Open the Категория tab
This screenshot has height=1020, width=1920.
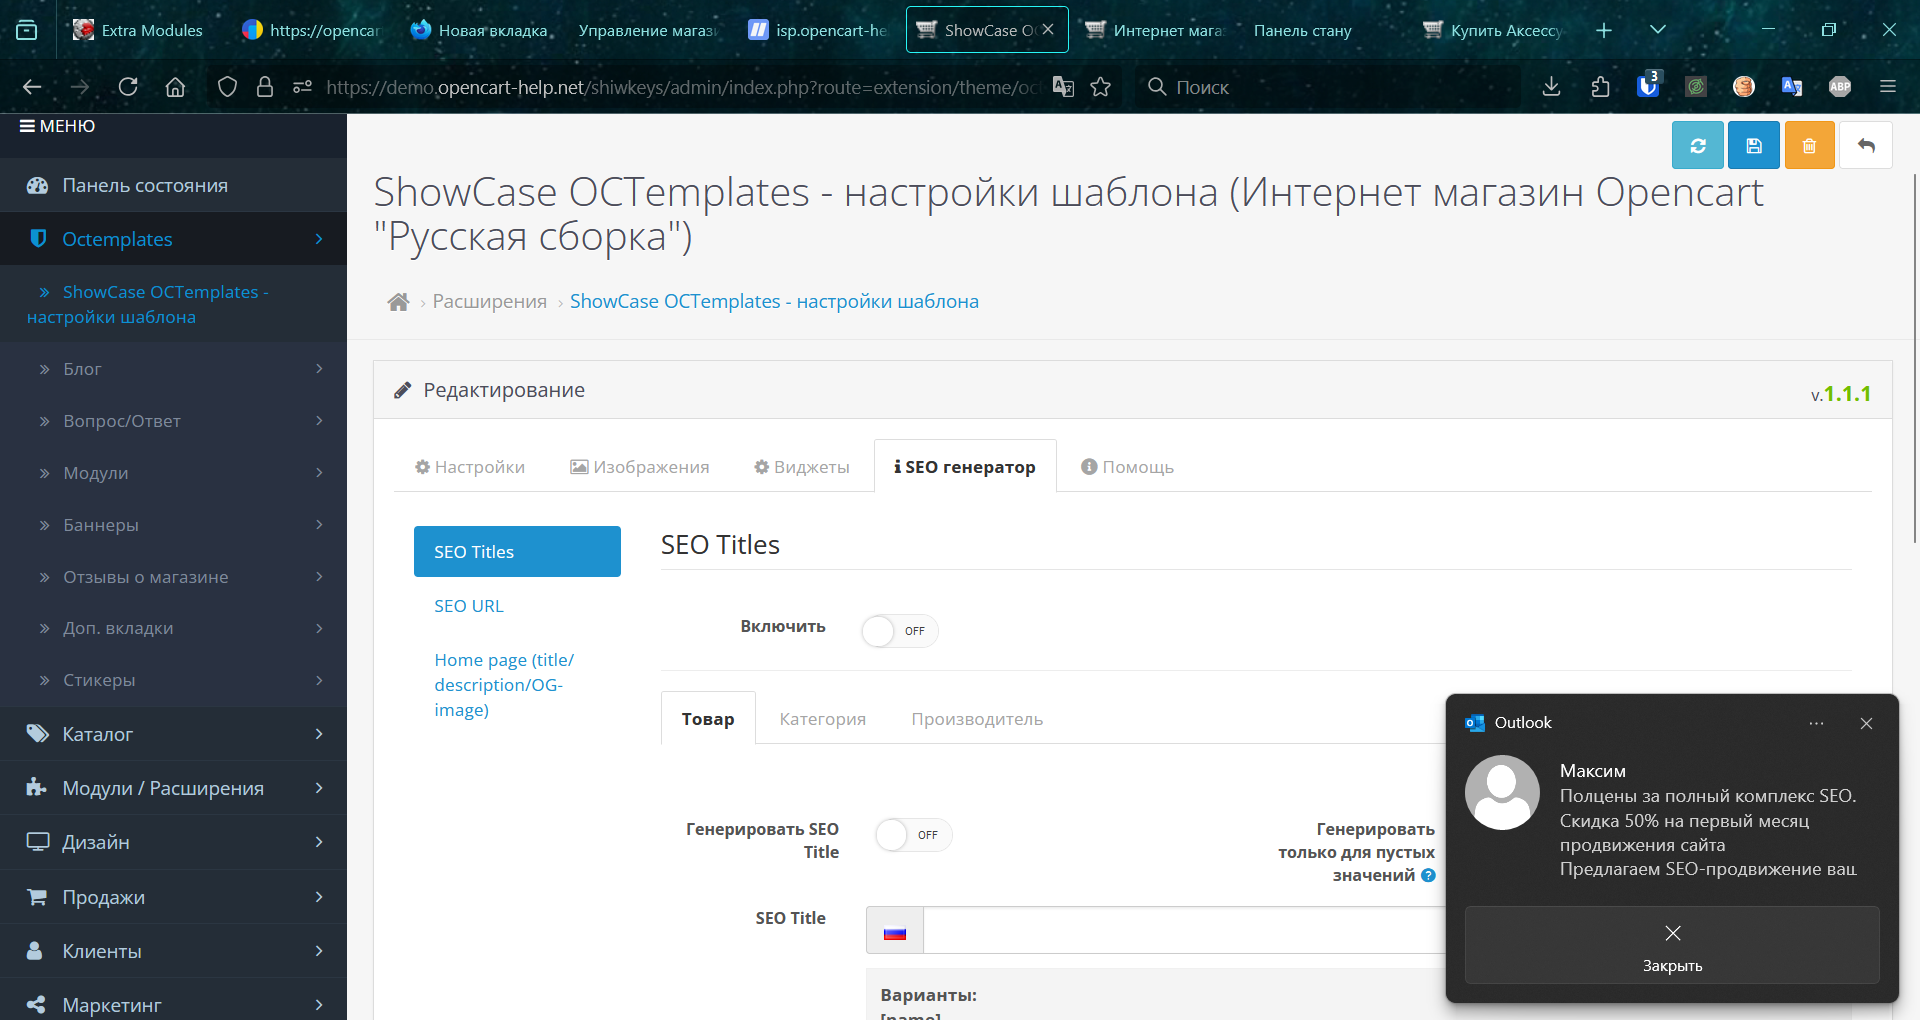click(x=822, y=719)
